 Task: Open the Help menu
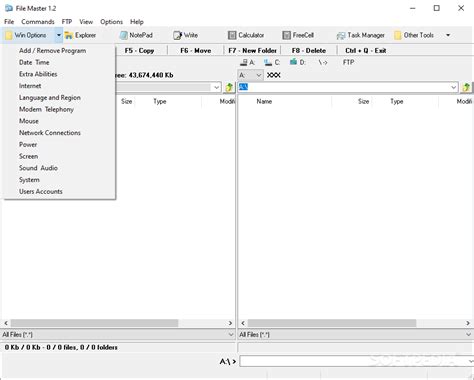point(137,22)
